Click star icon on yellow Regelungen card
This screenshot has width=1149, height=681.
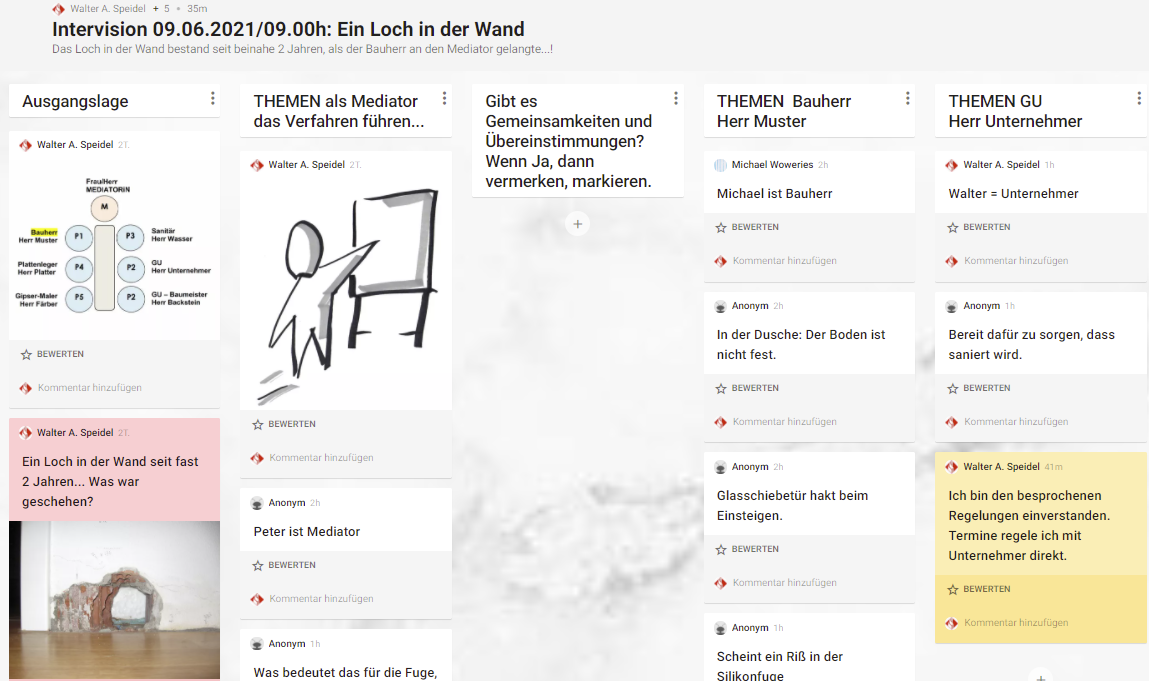click(x=953, y=589)
